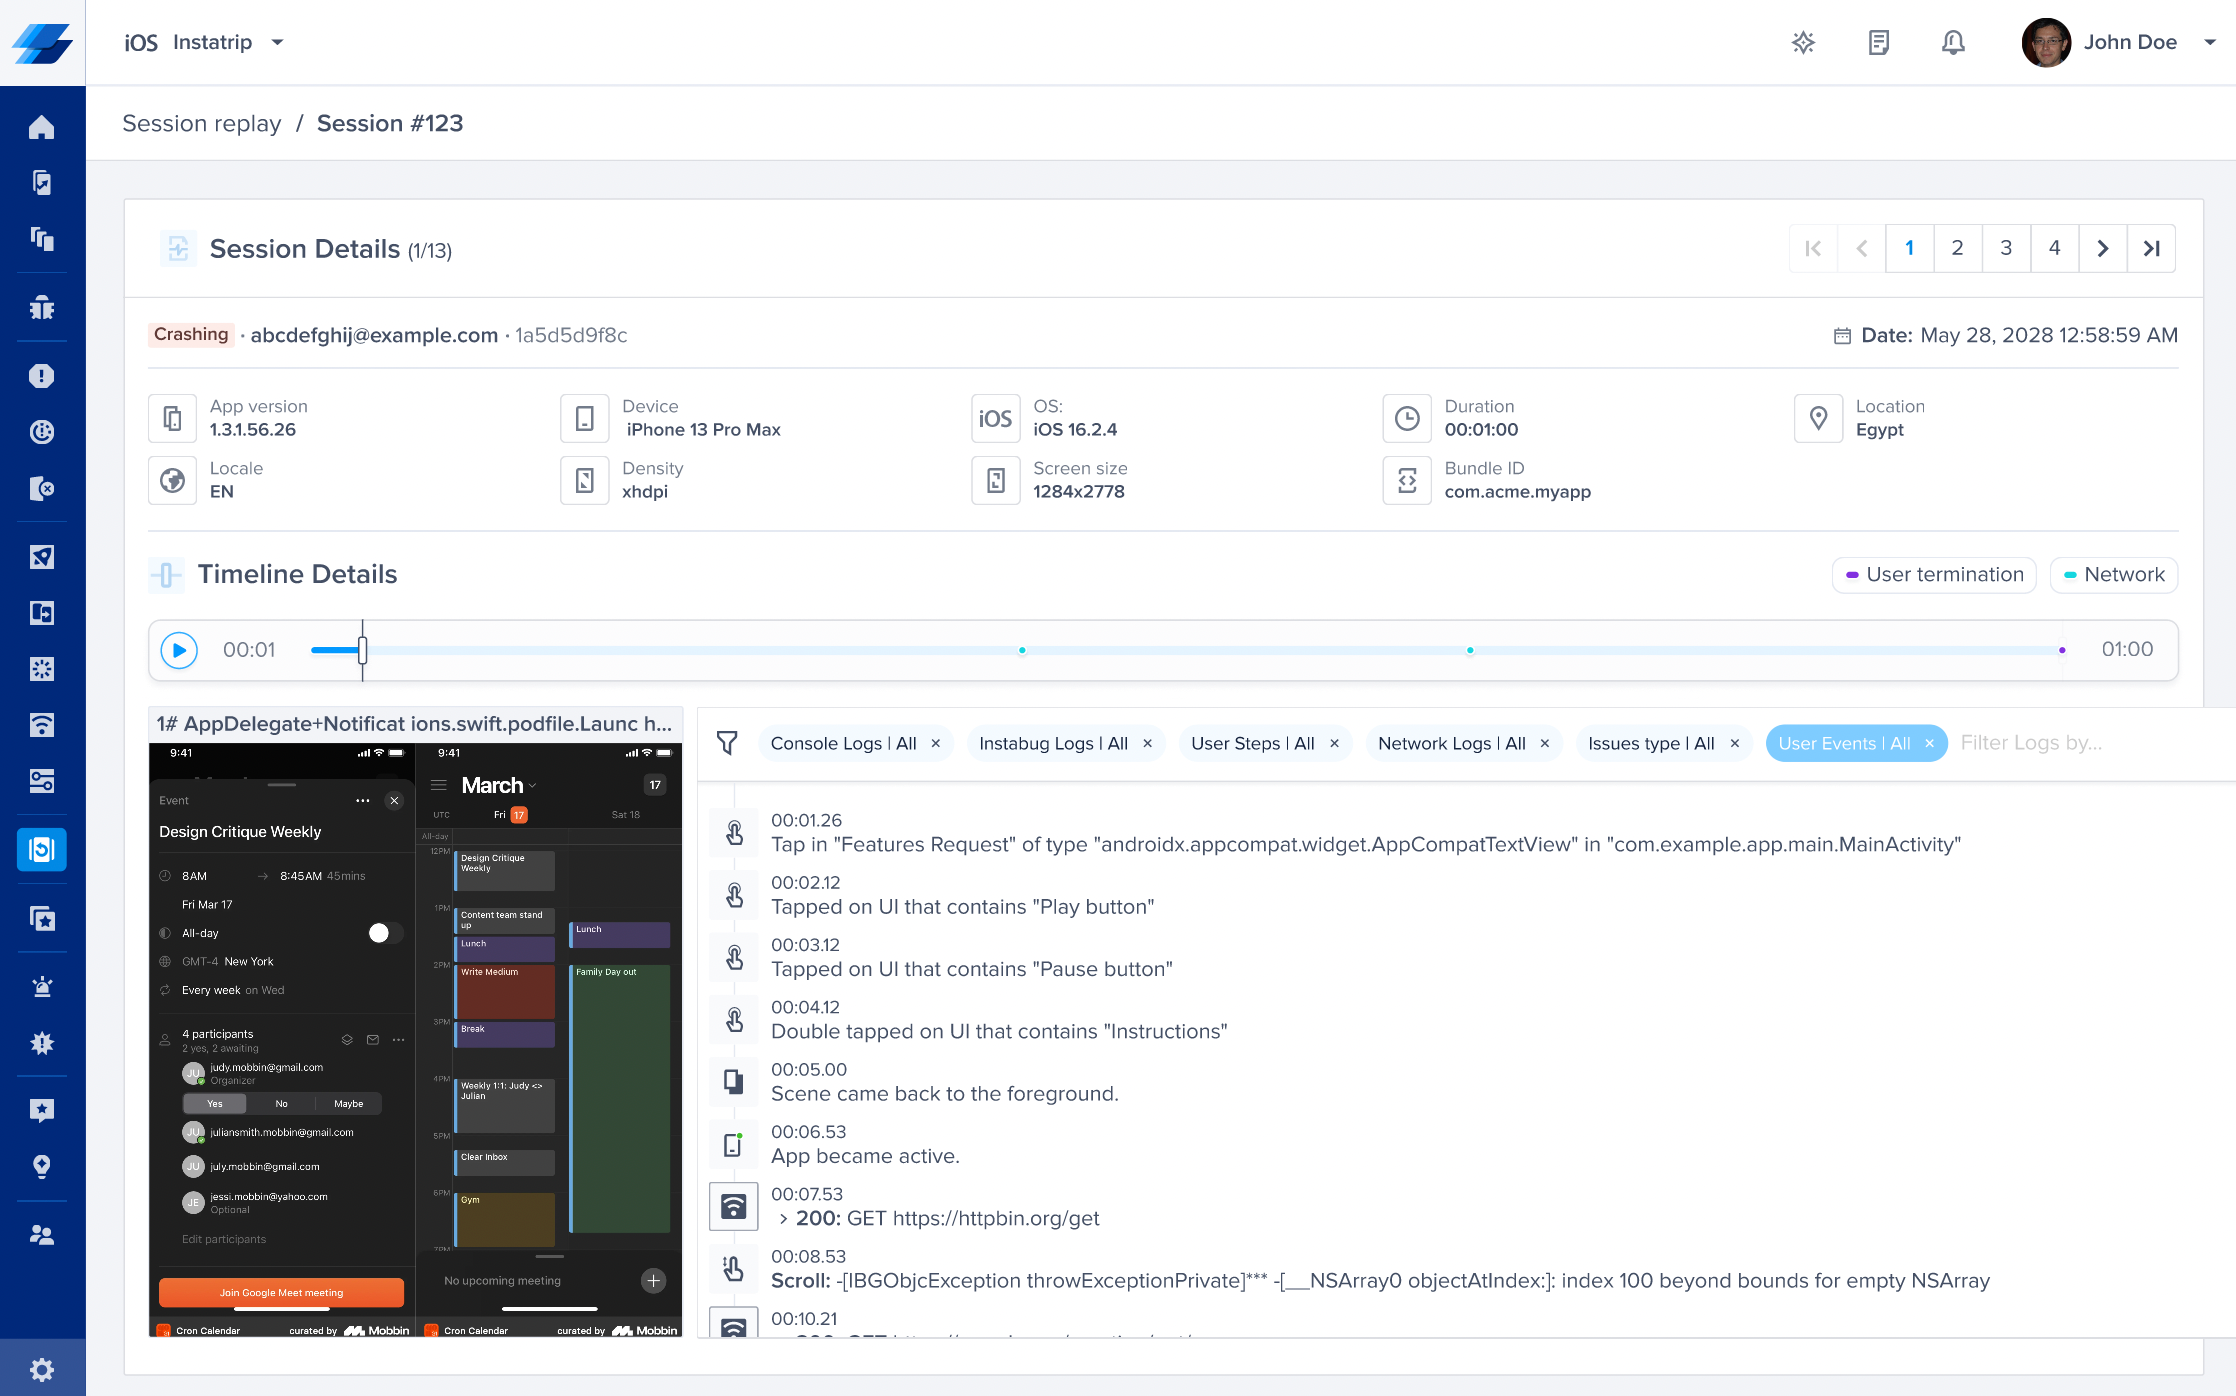The height and width of the screenshot is (1396, 2236).
Task: Open the bug reports sidebar icon
Action: pyautogui.click(x=41, y=307)
